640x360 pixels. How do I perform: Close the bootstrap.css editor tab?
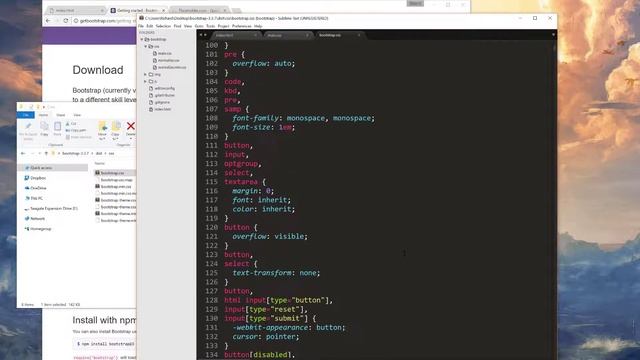pyautogui.click(x=359, y=36)
